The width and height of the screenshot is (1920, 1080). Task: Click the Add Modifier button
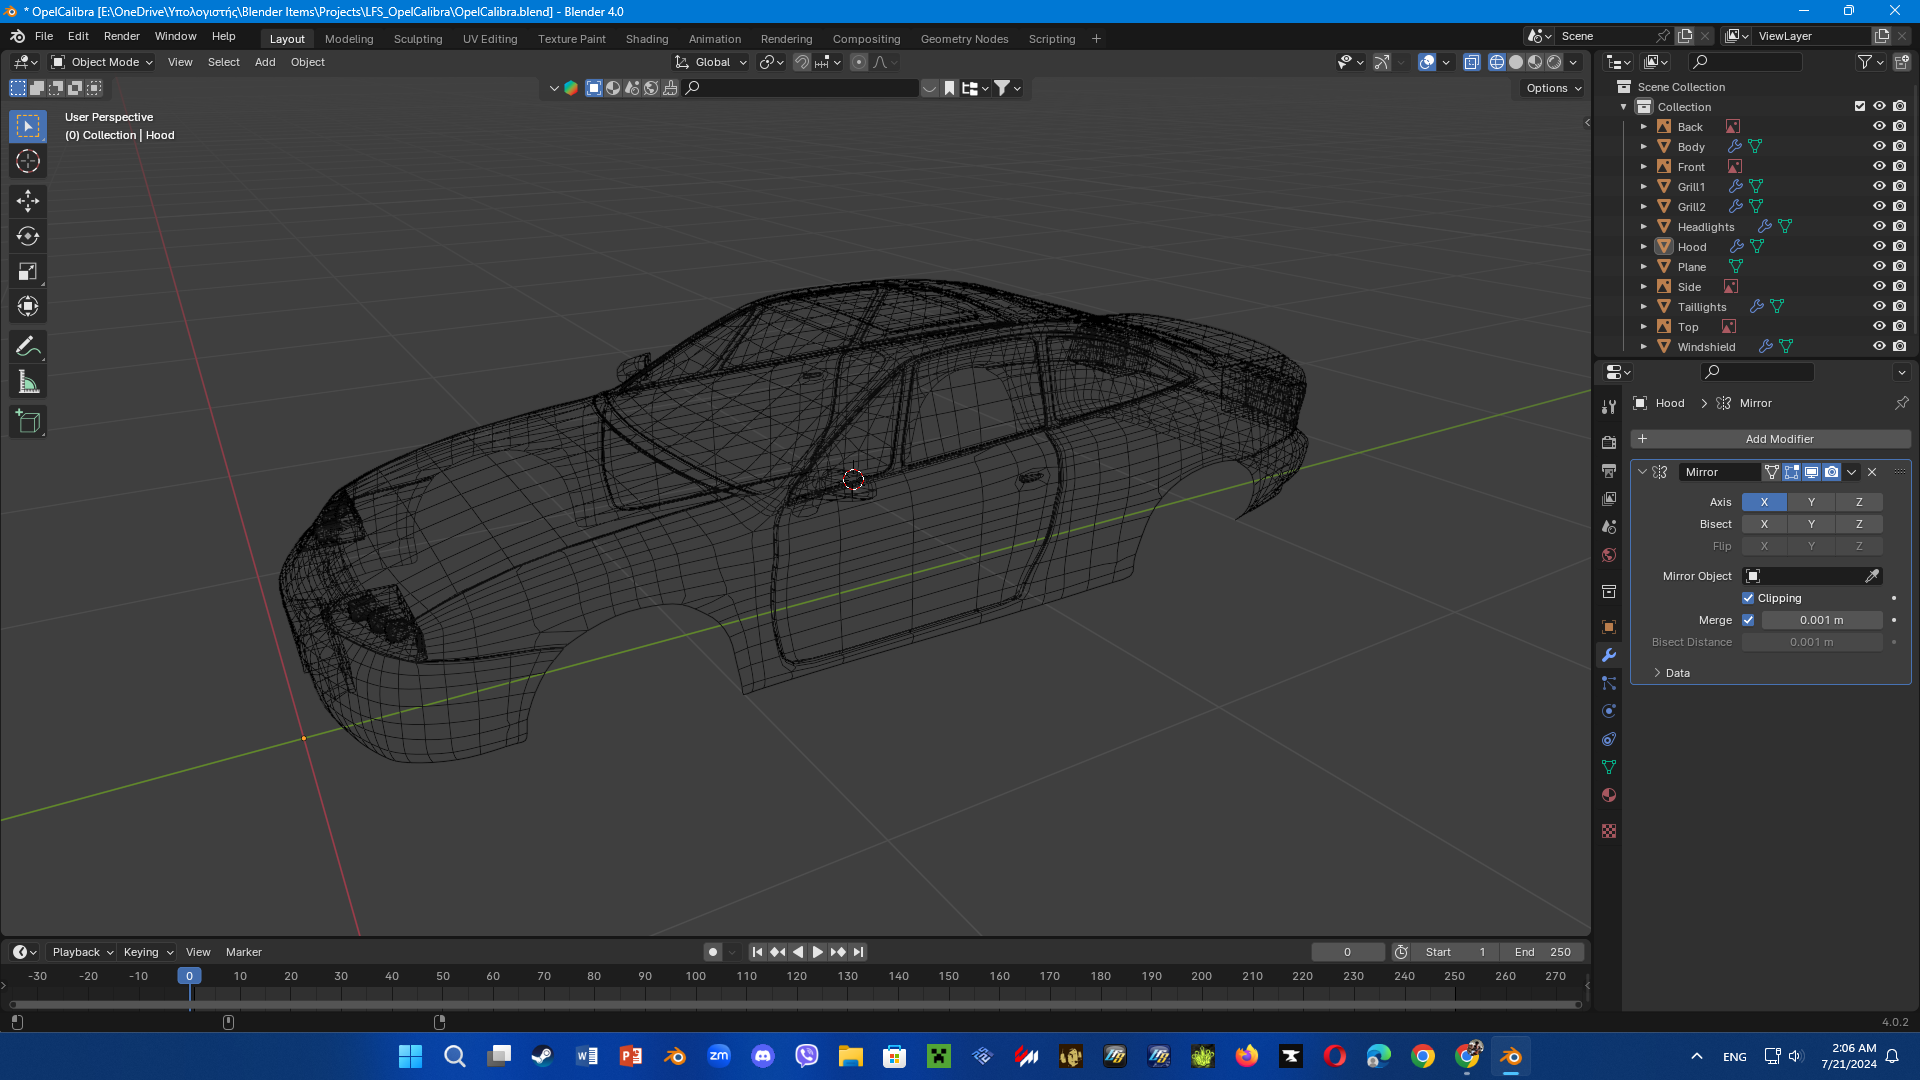point(1770,439)
